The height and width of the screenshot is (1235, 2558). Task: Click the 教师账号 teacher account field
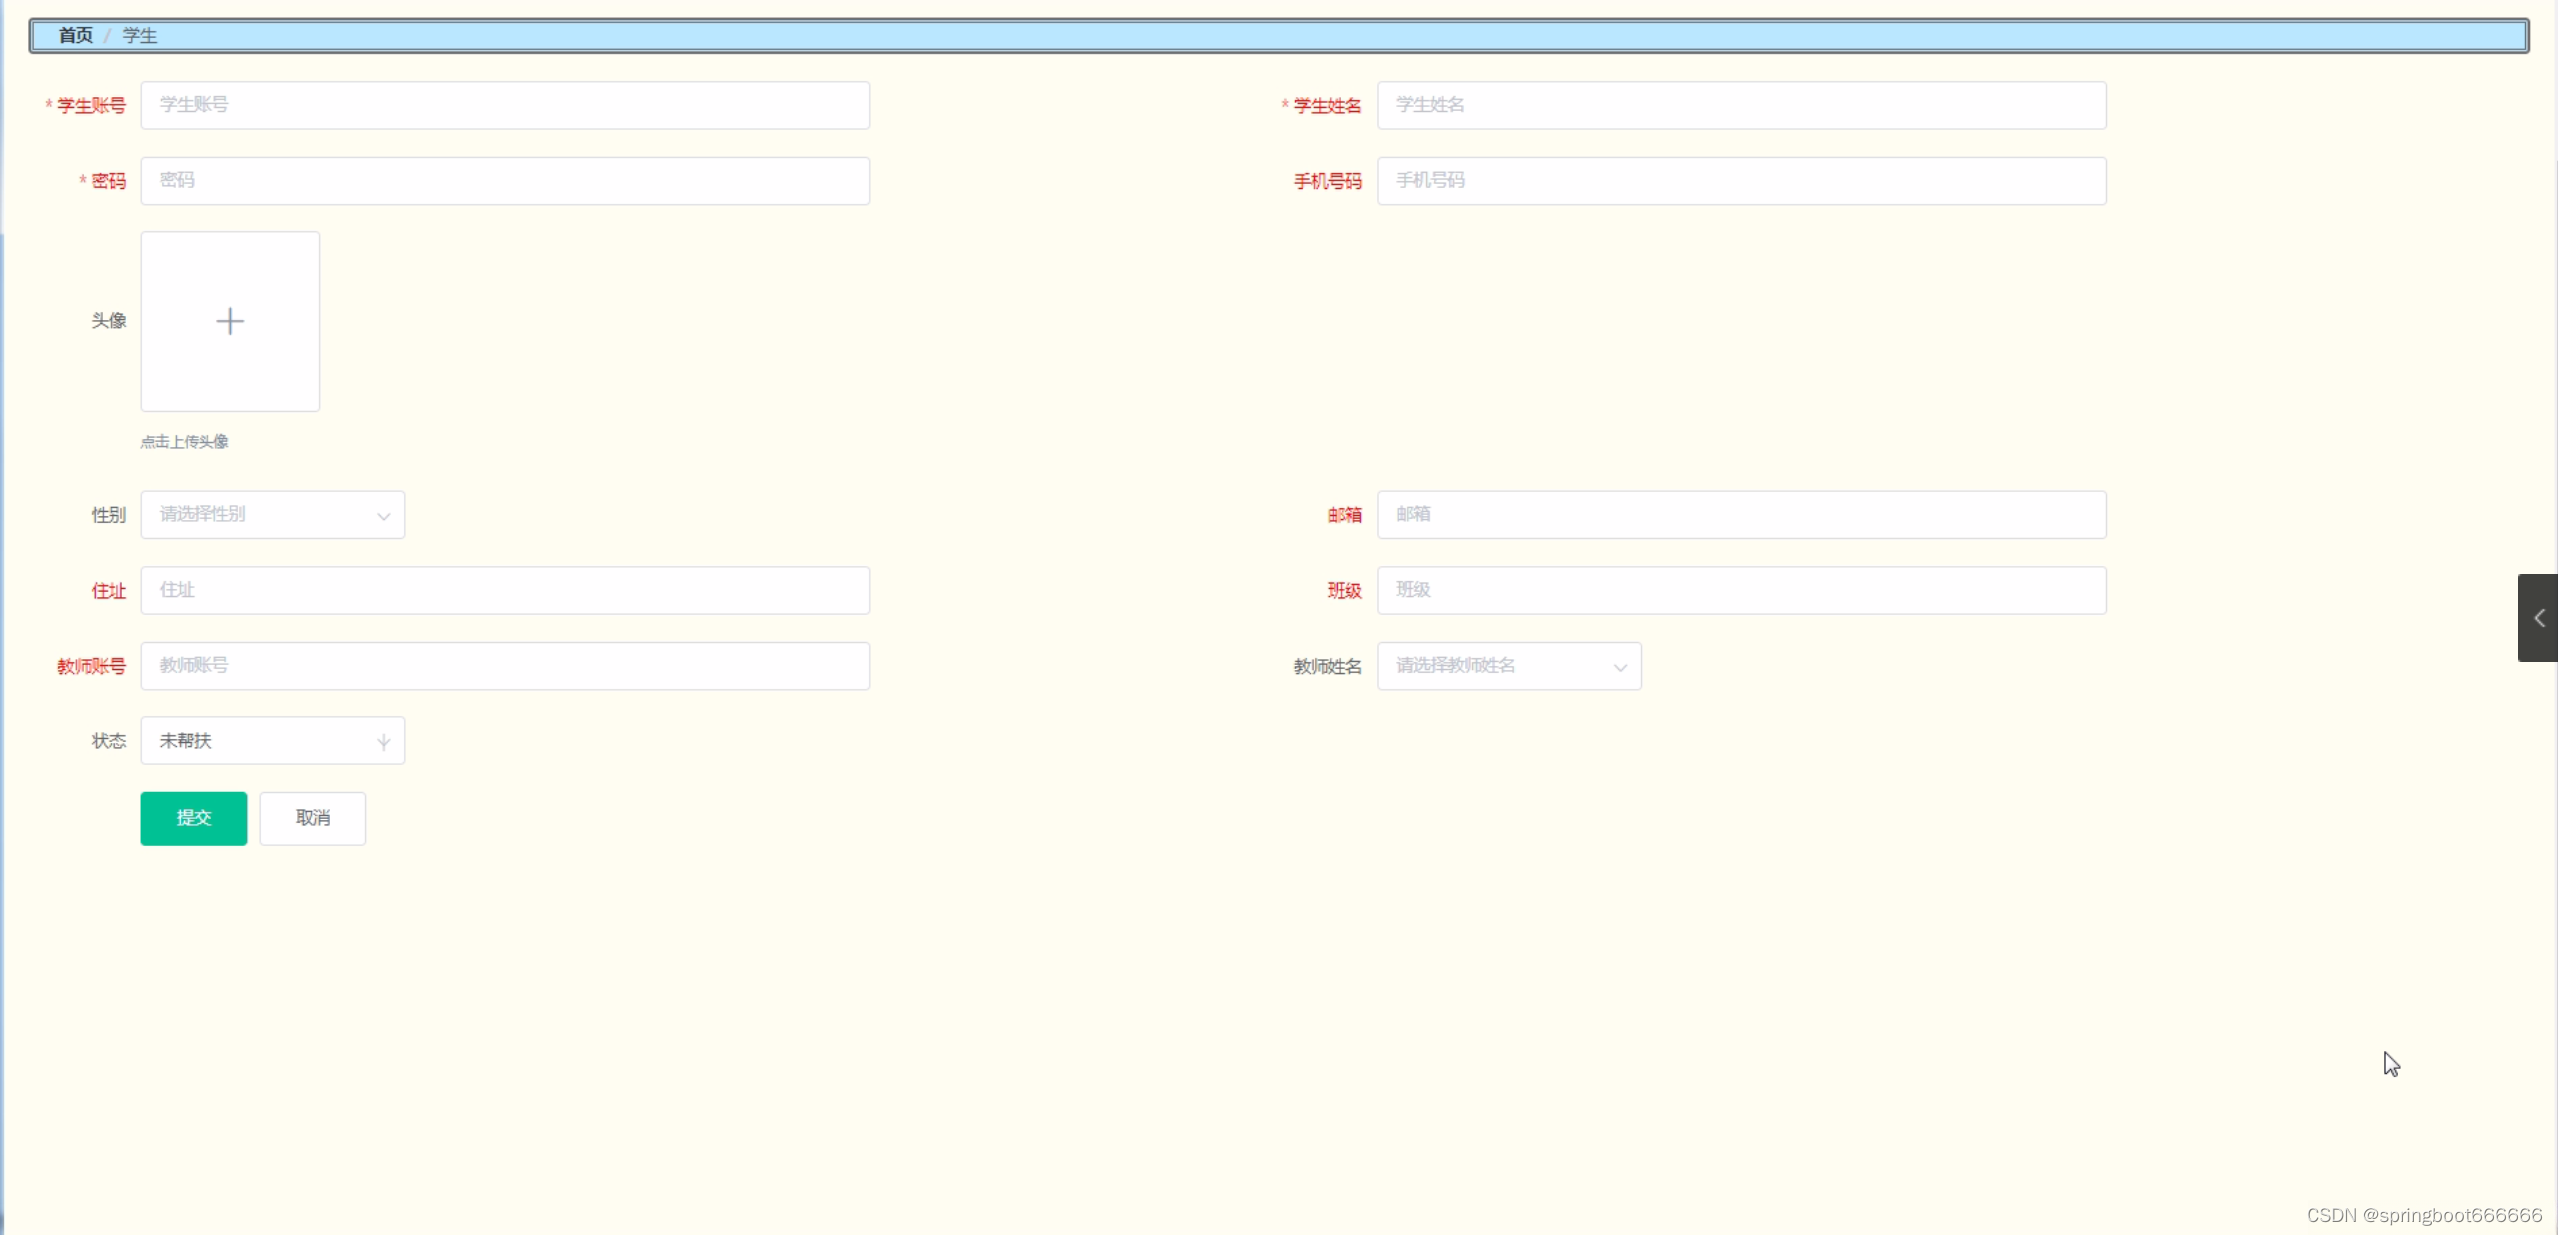(x=505, y=666)
